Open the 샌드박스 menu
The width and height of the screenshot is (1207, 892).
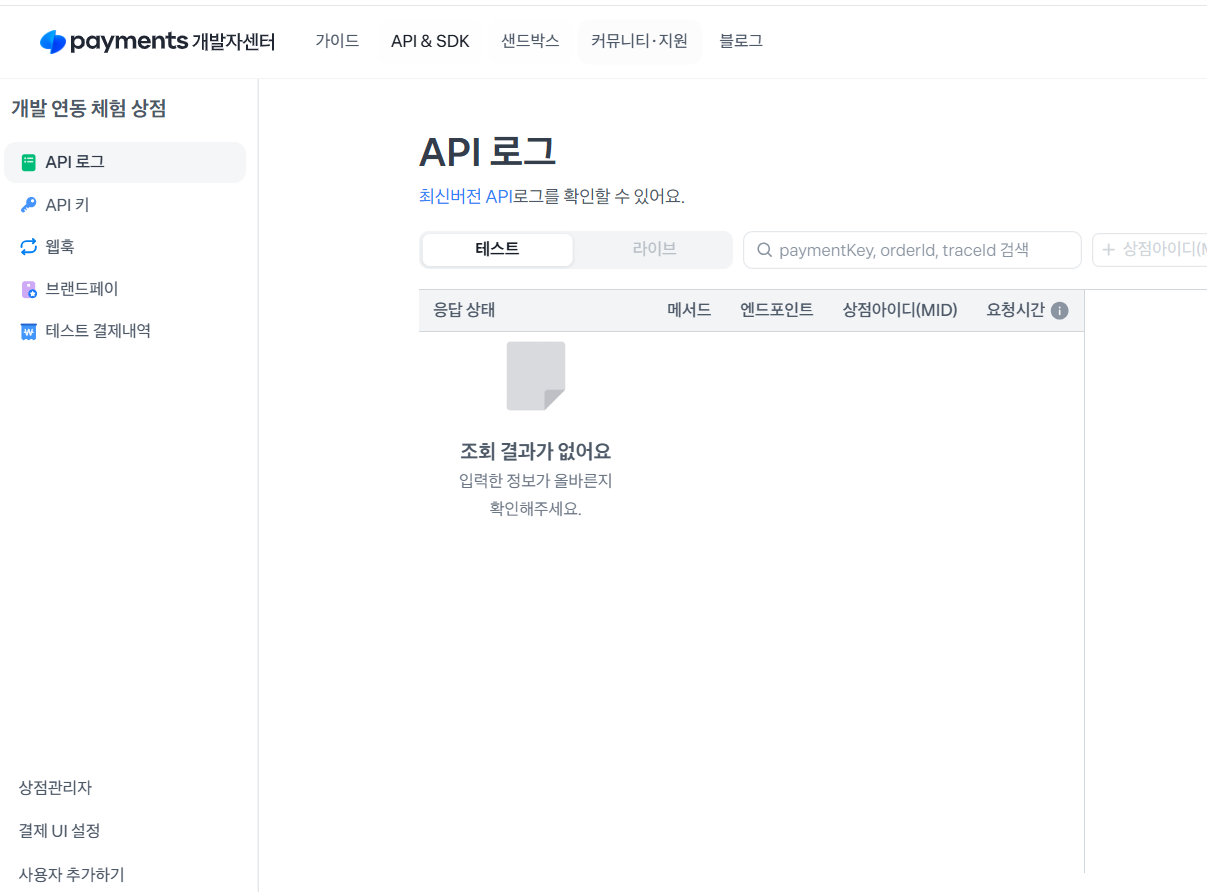(x=530, y=41)
